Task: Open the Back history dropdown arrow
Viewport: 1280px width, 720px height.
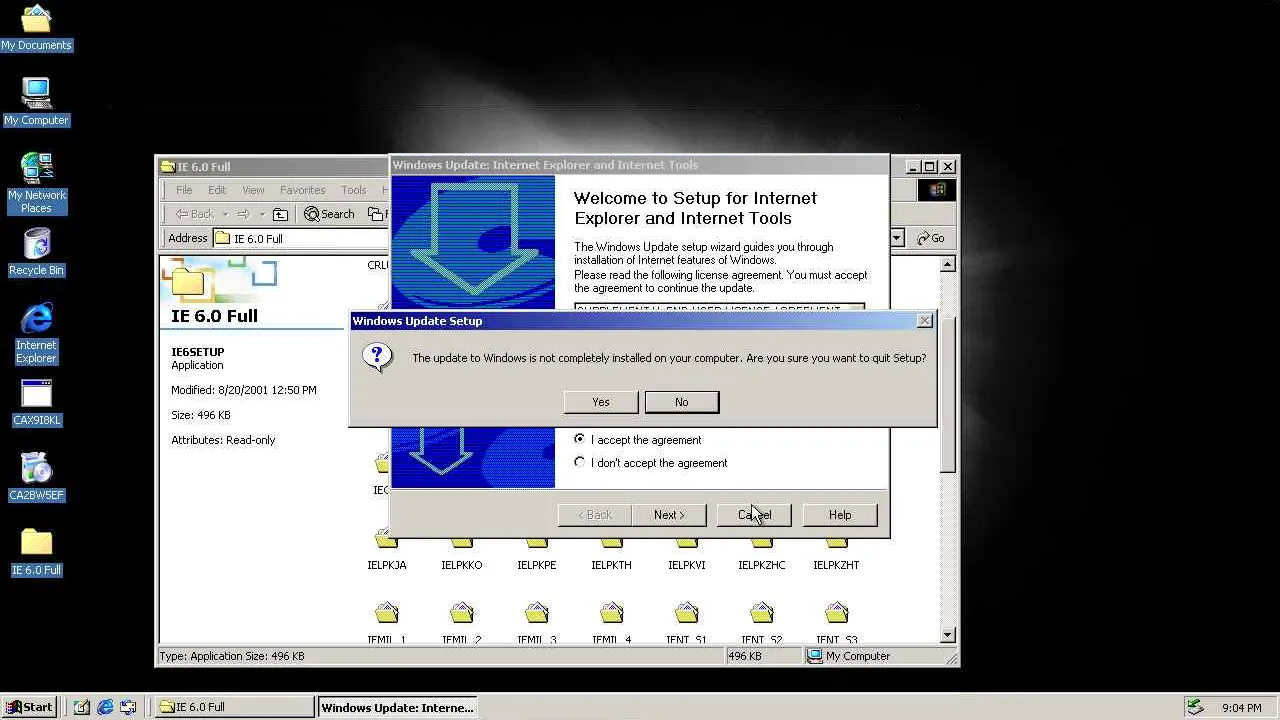Action: (x=225, y=214)
